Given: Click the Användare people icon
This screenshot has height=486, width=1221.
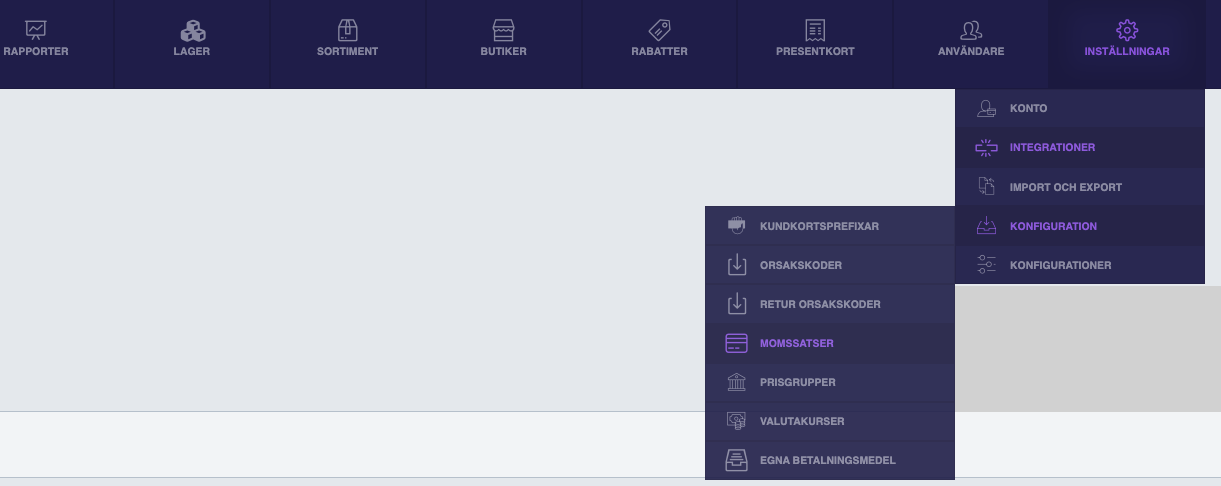Looking at the screenshot, I should pyautogui.click(x=971, y=31).
